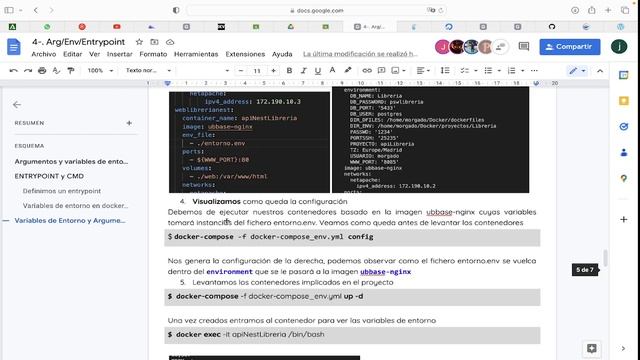This screenshot has width=640, height=360.
Task: Open the move-to-folder icon beside the title
Action: click(154, 42)
